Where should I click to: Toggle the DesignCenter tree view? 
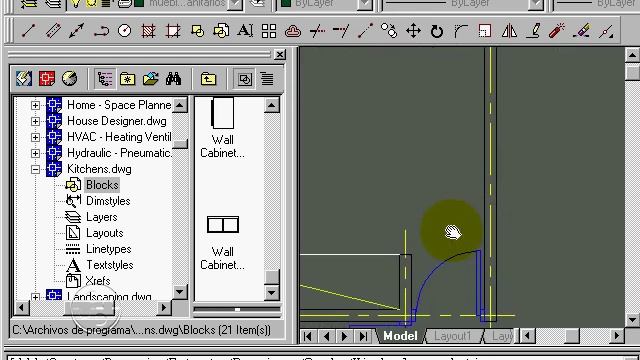(105, 78)
